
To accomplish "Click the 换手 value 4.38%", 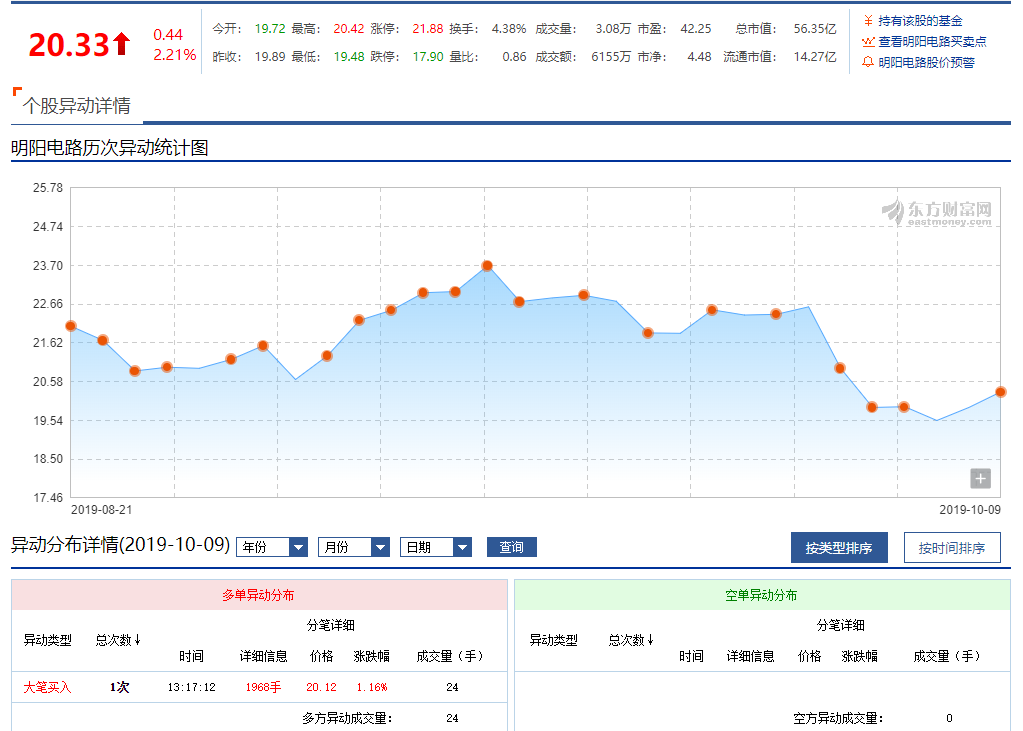I will tap(509, 29).
